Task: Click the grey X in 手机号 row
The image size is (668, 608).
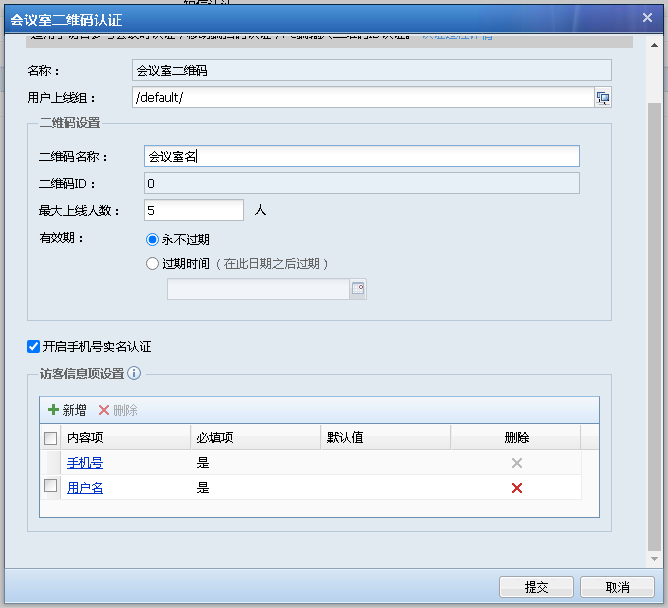Action: point(516,463)
